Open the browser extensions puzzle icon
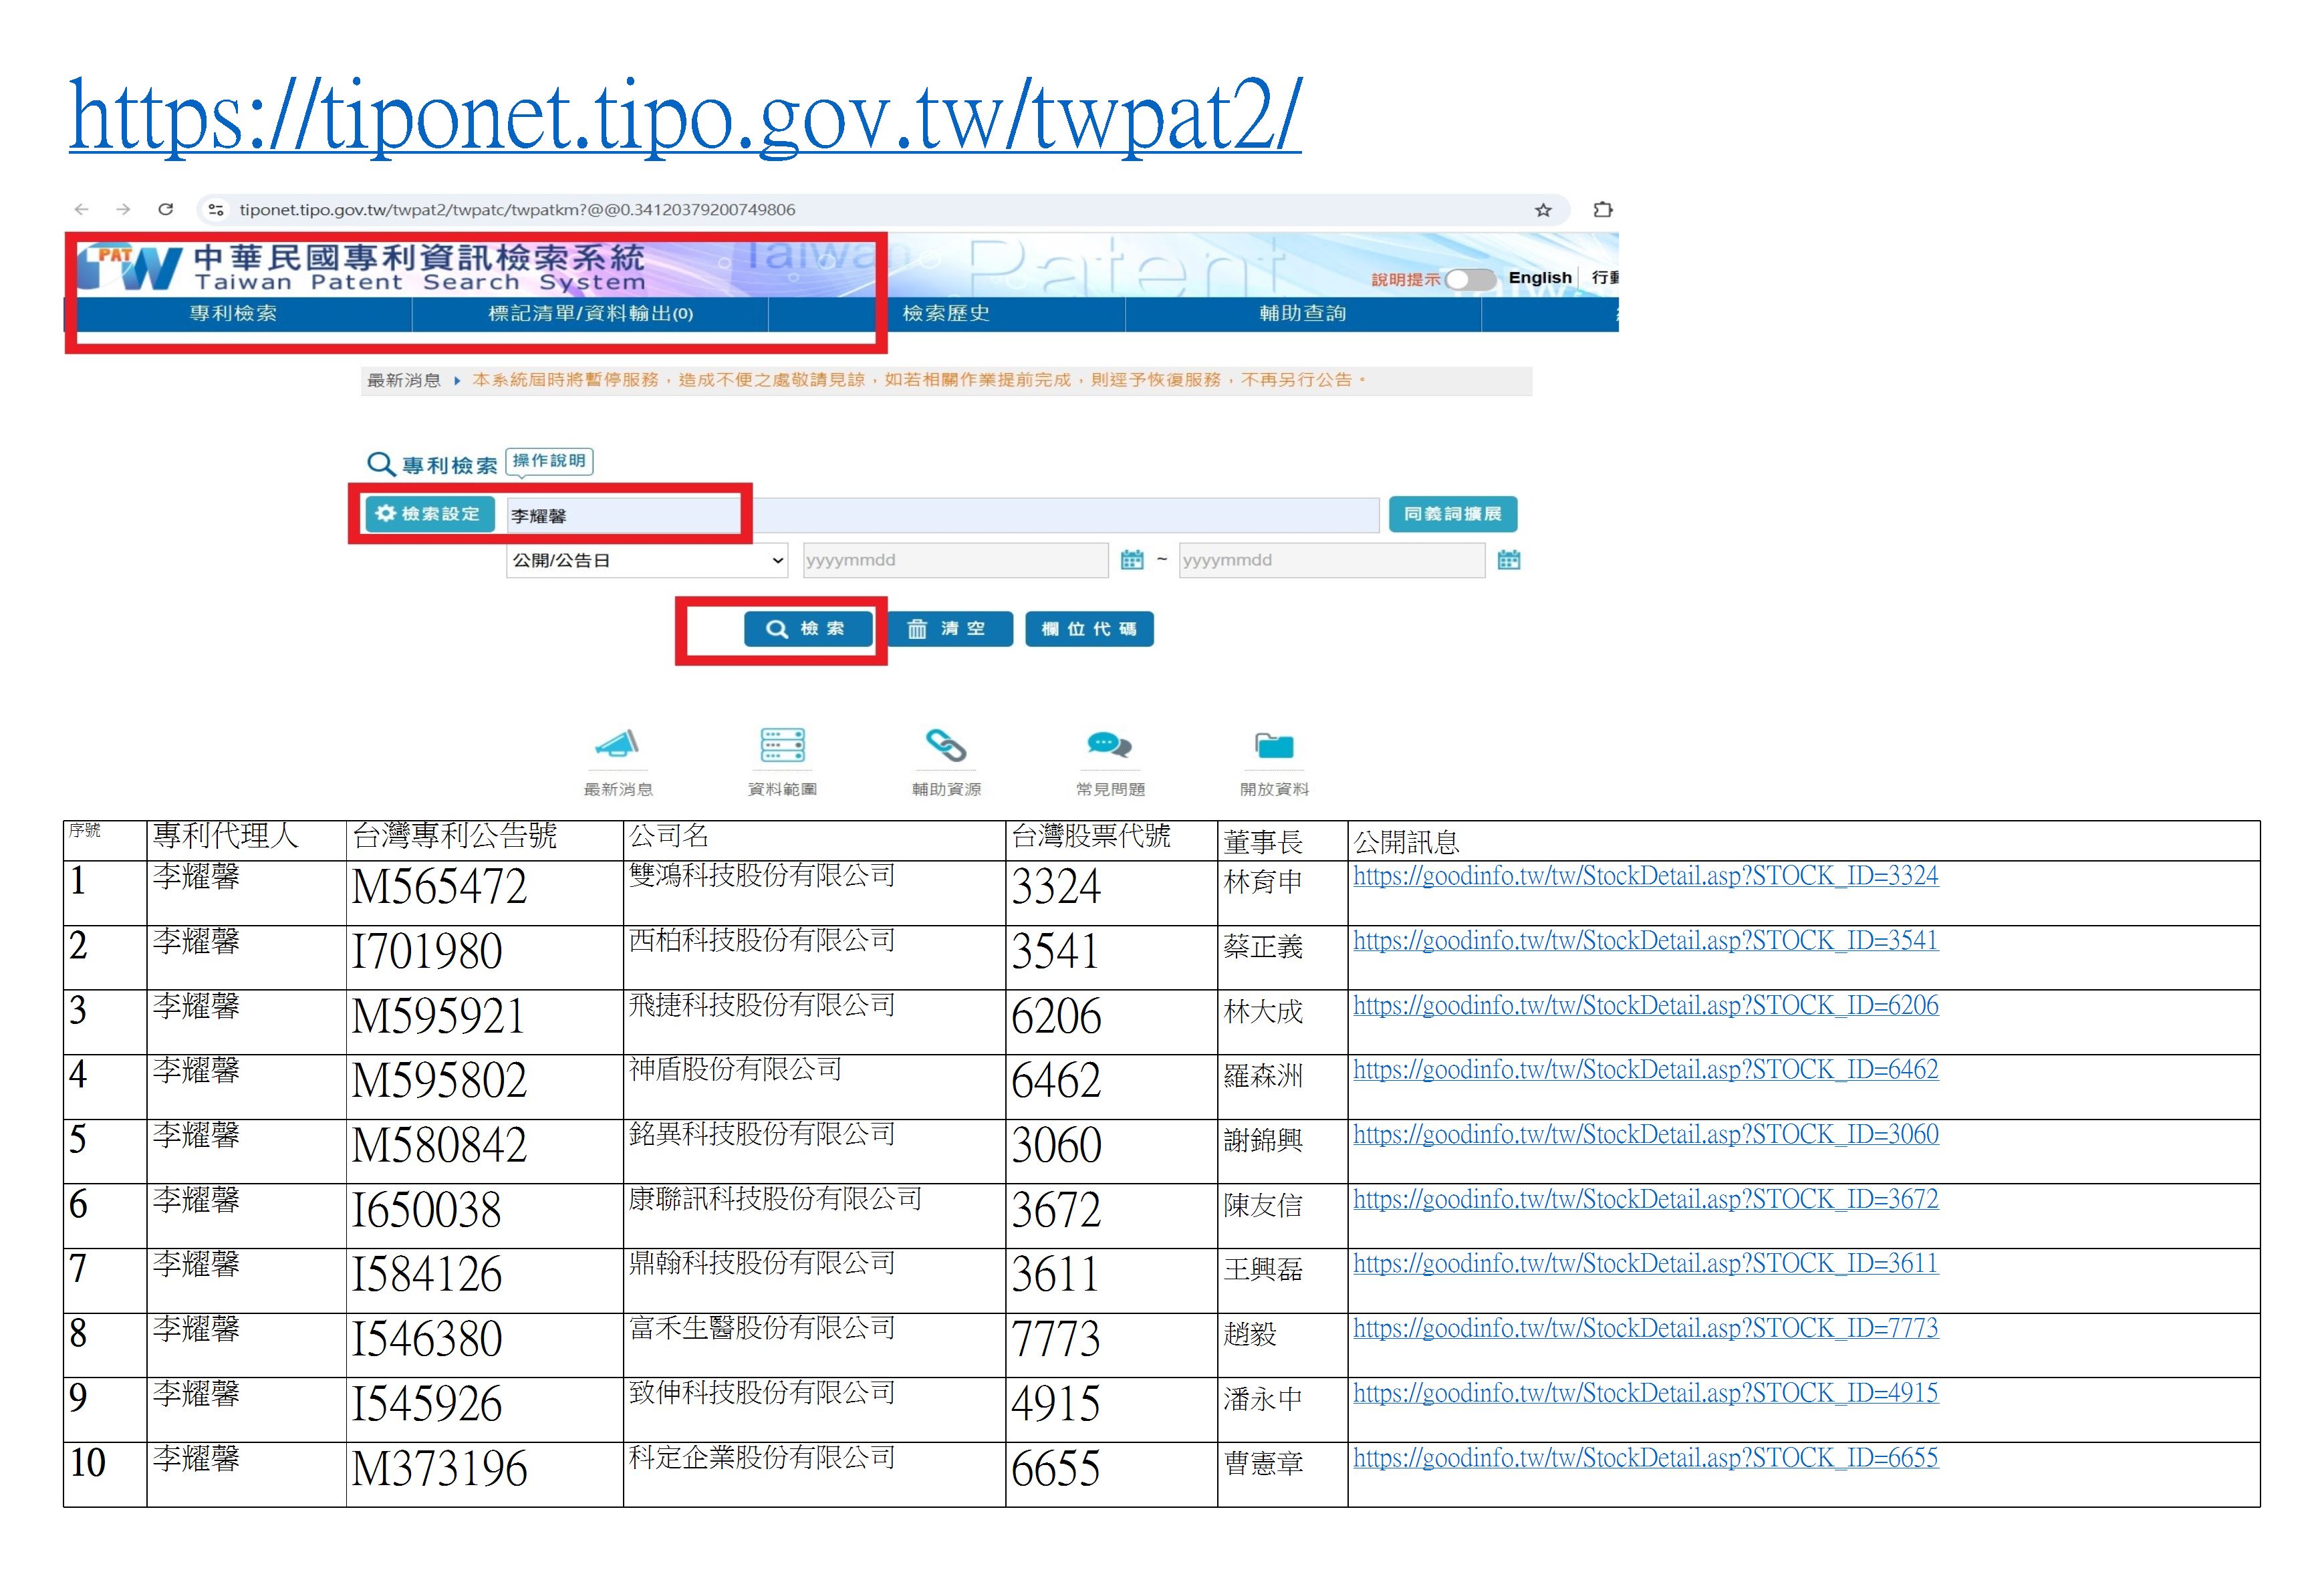The image size is (2324, 1570). [x=1603, y=210]
